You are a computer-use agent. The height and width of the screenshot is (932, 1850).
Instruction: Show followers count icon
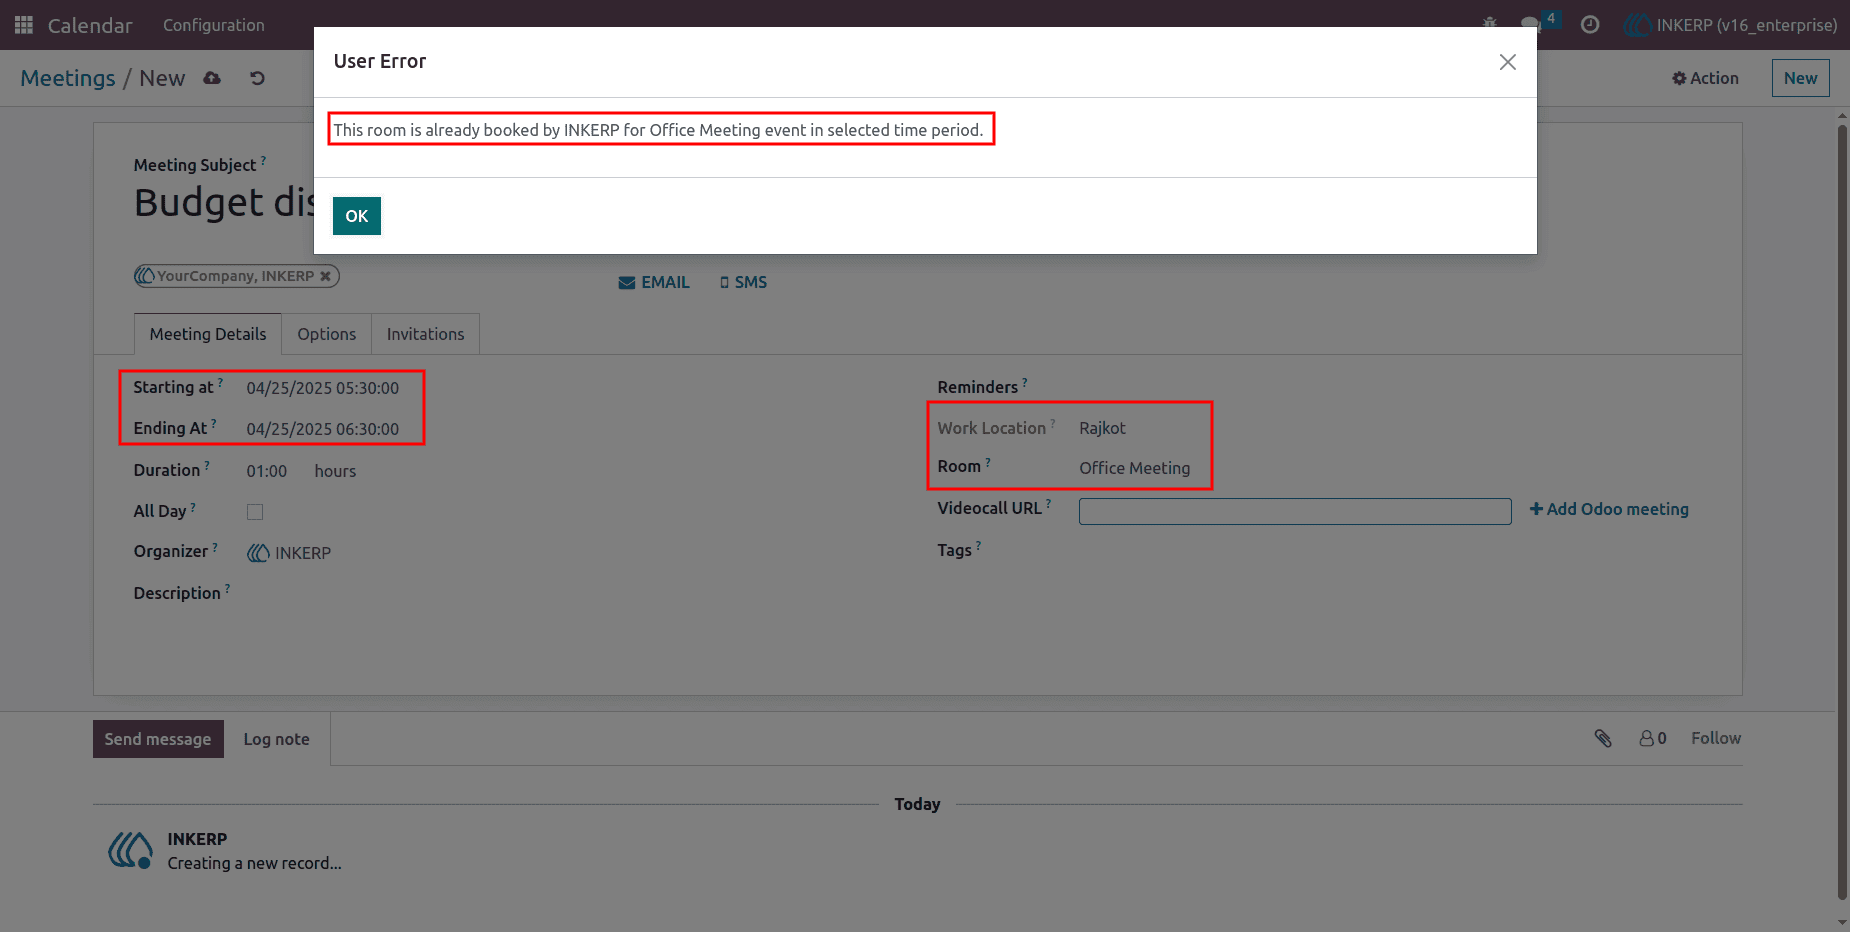click(1652, 738)
